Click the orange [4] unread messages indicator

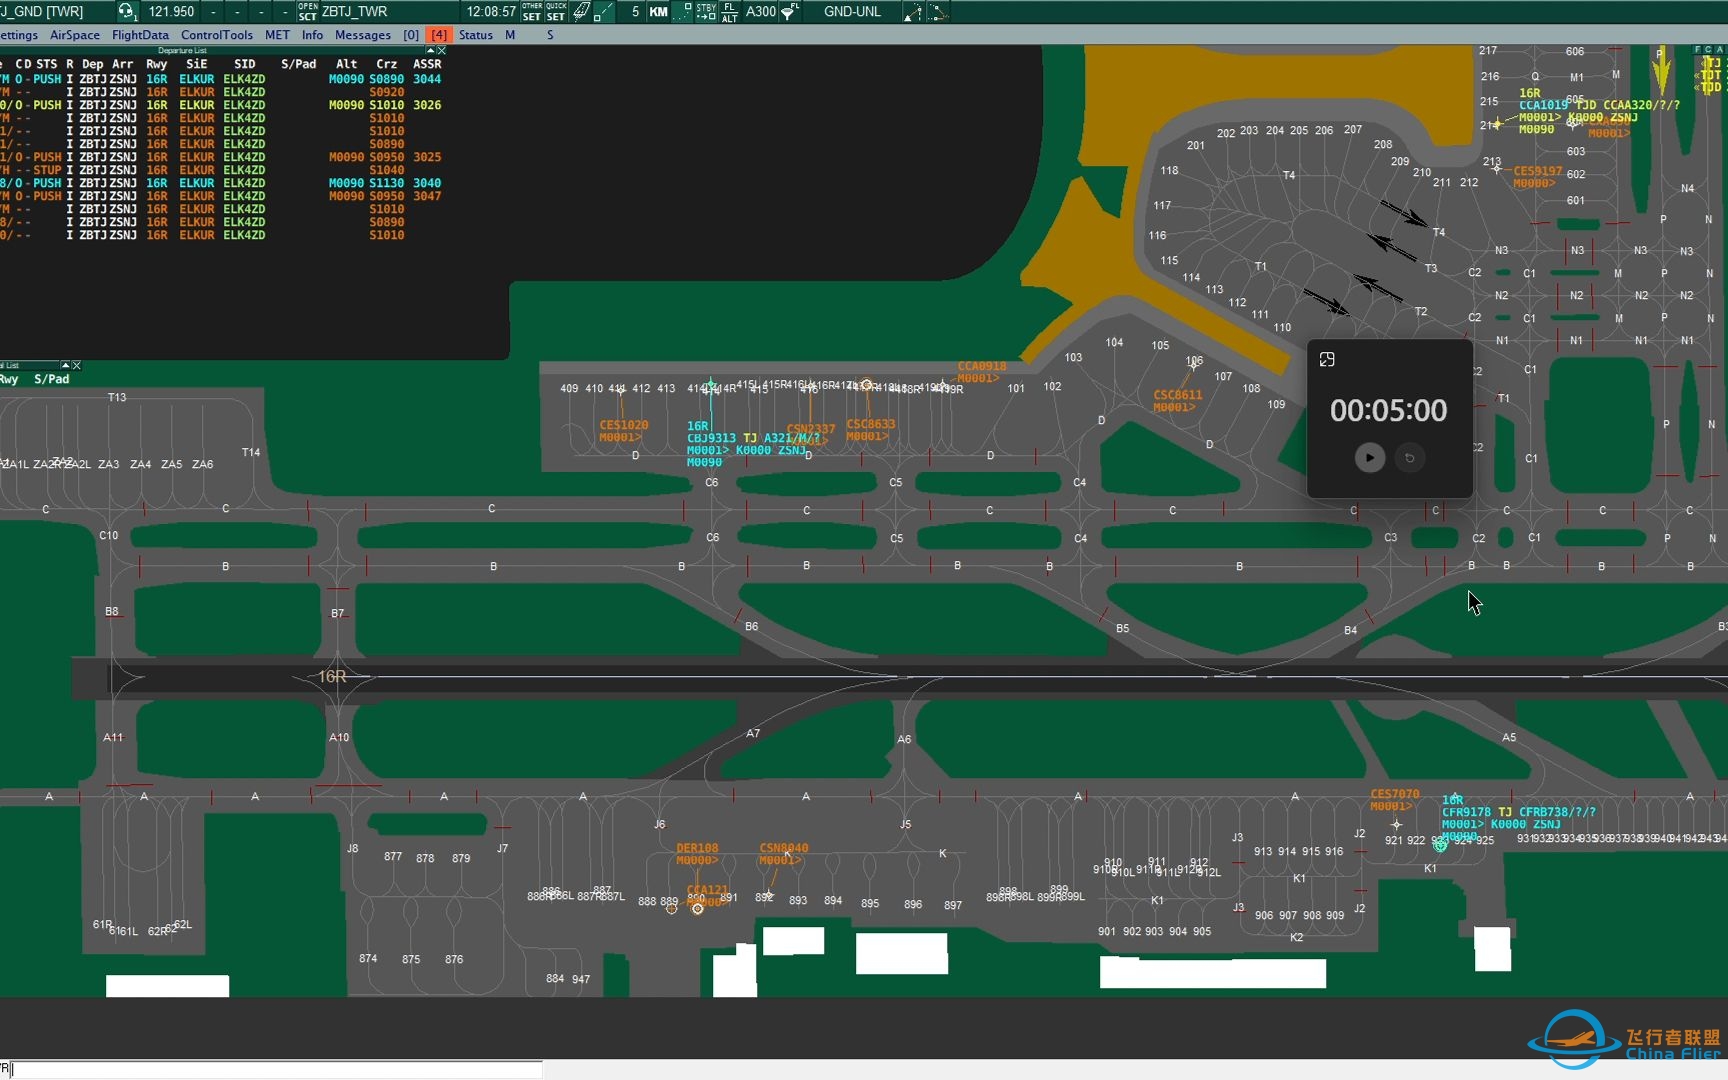coord(439,35)
